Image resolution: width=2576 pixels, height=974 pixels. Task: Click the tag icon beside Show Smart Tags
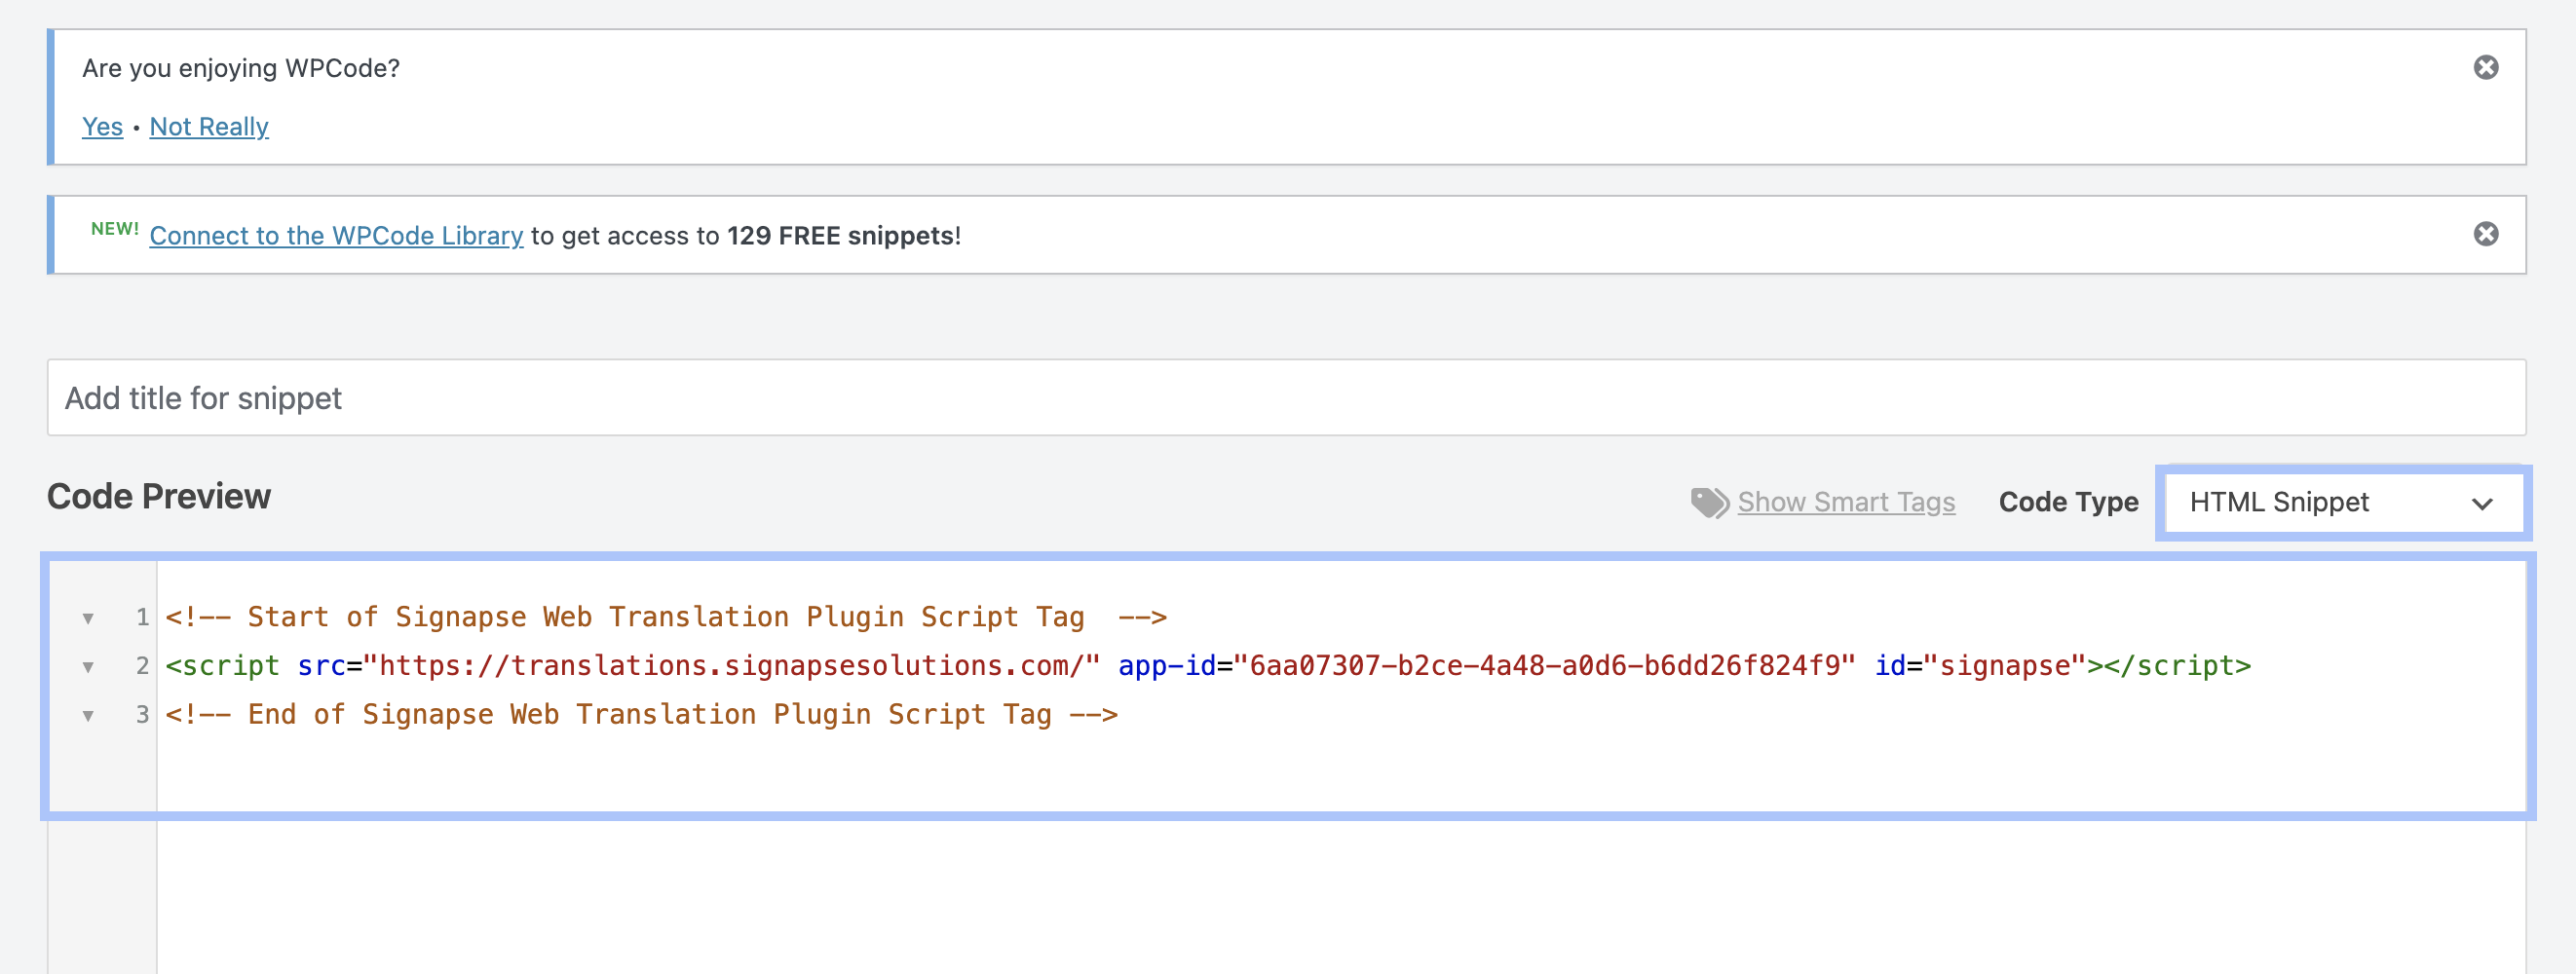(x=1709, y=502)
